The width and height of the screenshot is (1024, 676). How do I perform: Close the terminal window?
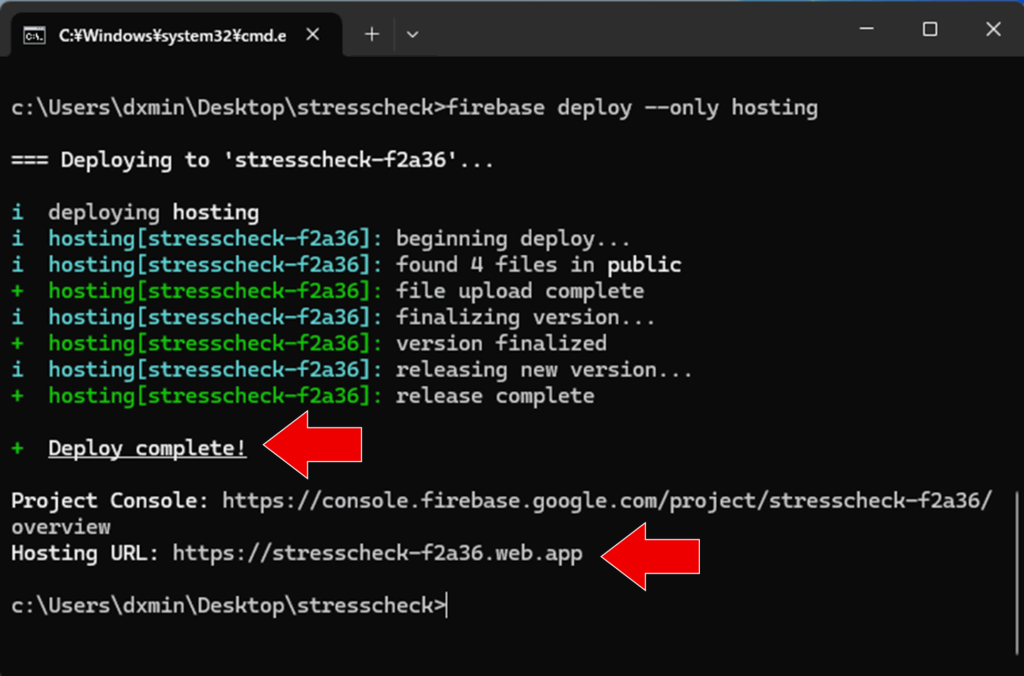point(993,29)
